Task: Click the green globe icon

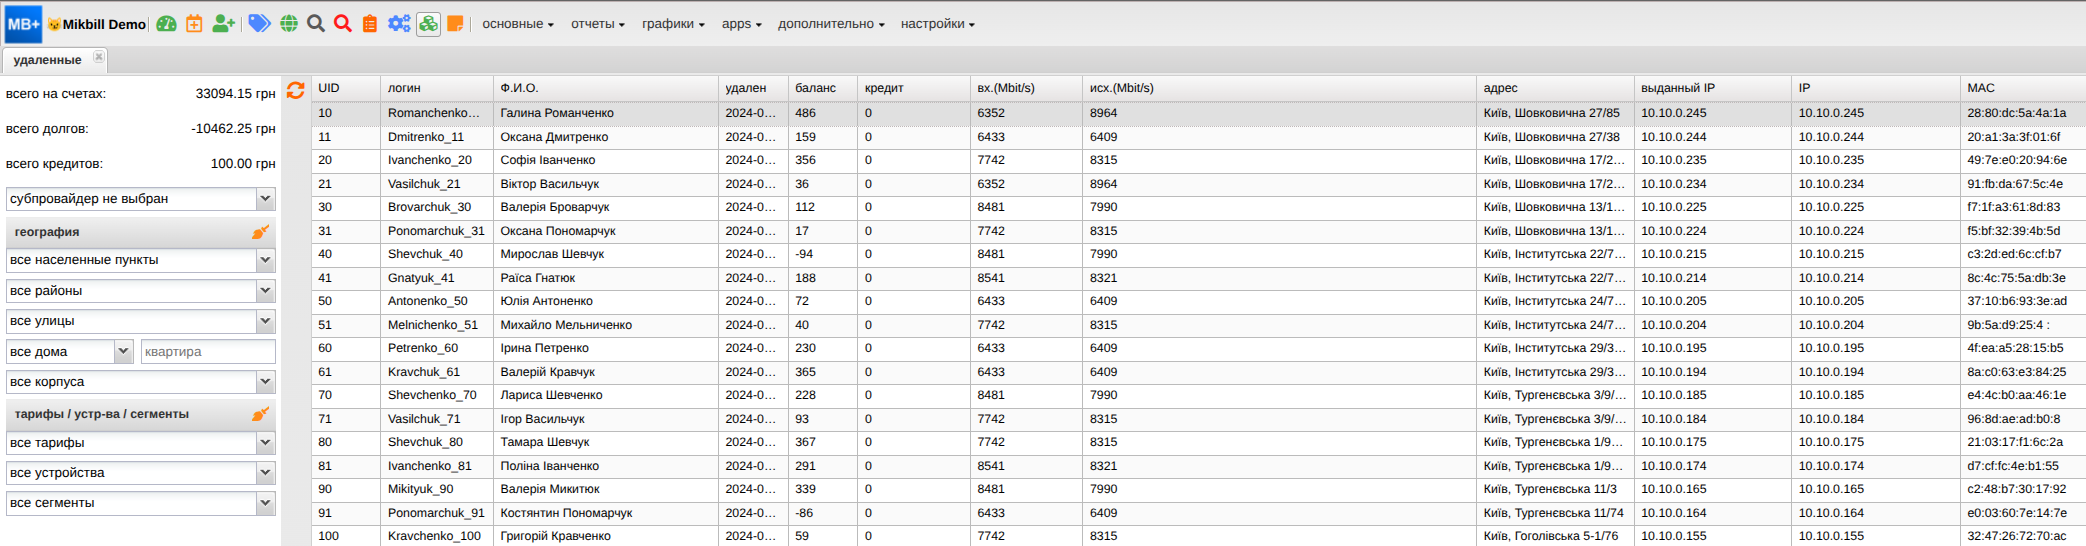Action: click(x=289, y=24)
